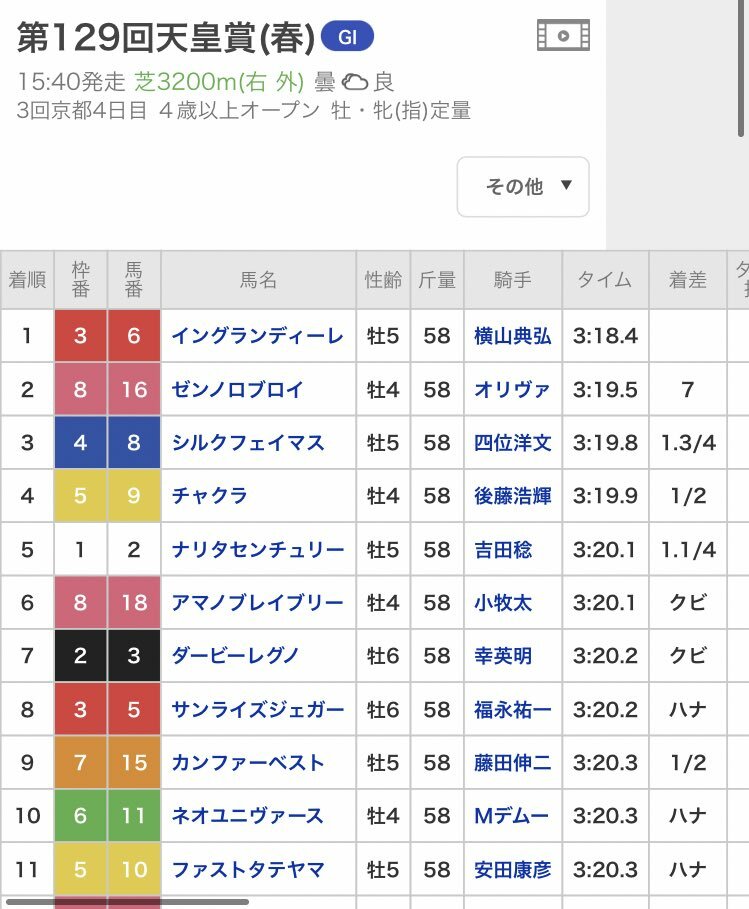Click the red horse number 6 cell
Screen dimensions: 749x909
click(134, 336)
